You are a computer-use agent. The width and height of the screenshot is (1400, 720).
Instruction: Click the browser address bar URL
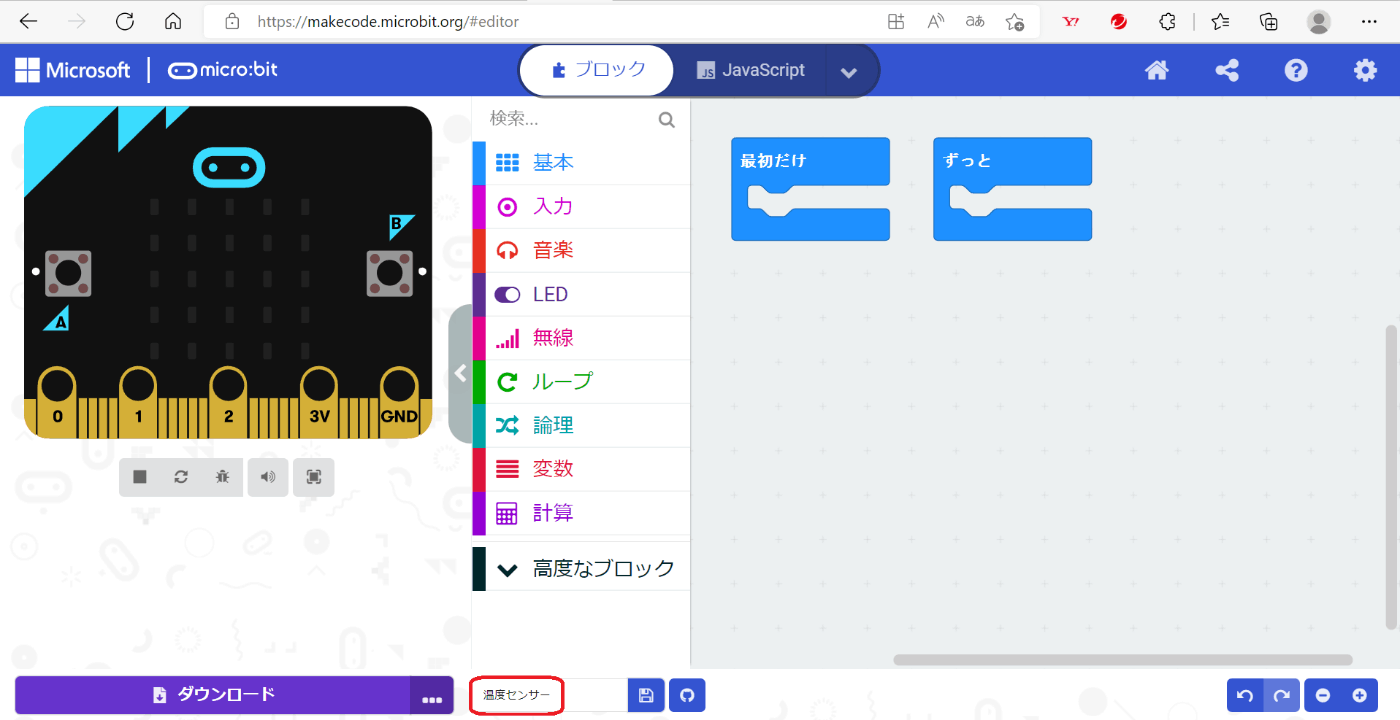388,21
